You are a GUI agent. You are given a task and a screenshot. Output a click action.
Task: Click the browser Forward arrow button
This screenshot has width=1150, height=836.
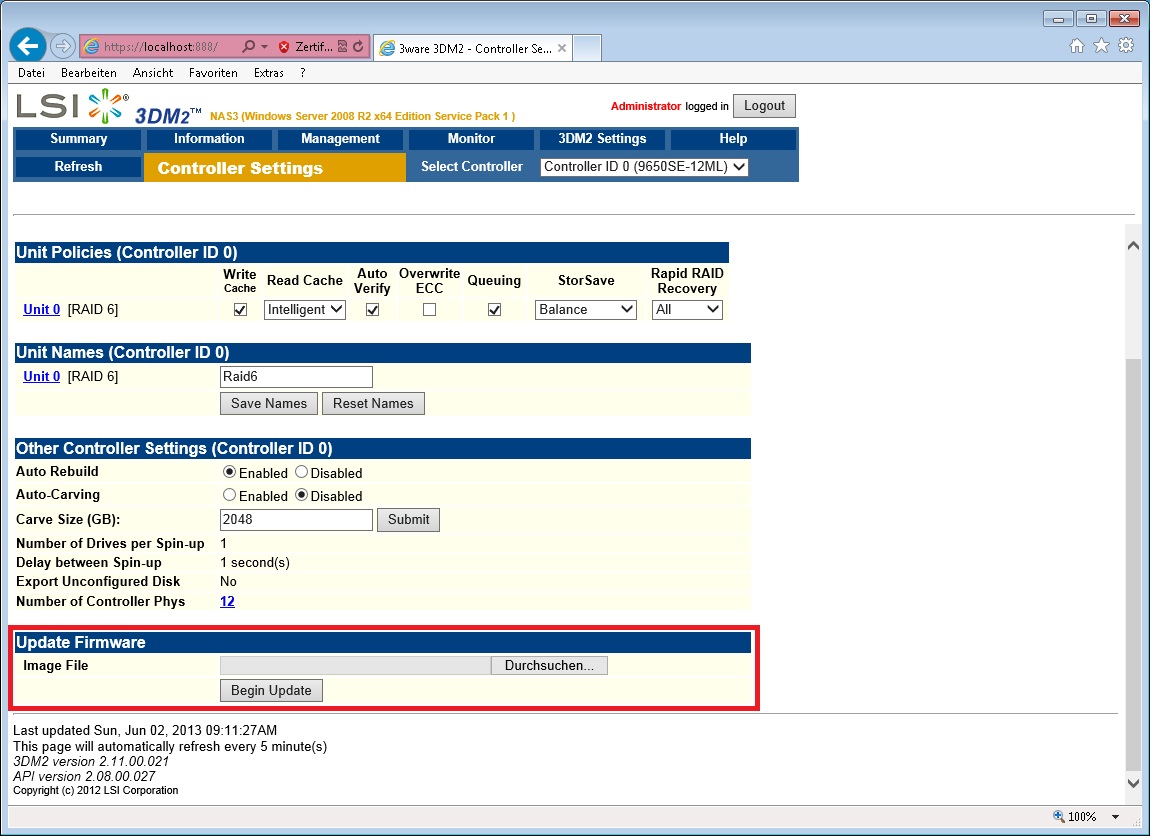click(x=63, y=46)
